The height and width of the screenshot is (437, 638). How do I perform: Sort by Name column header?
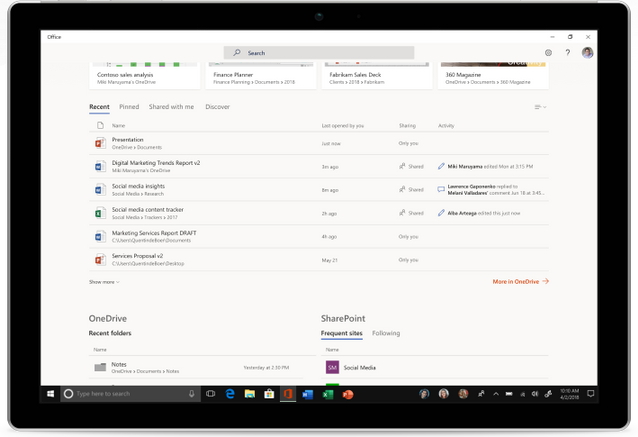(118, 126)
